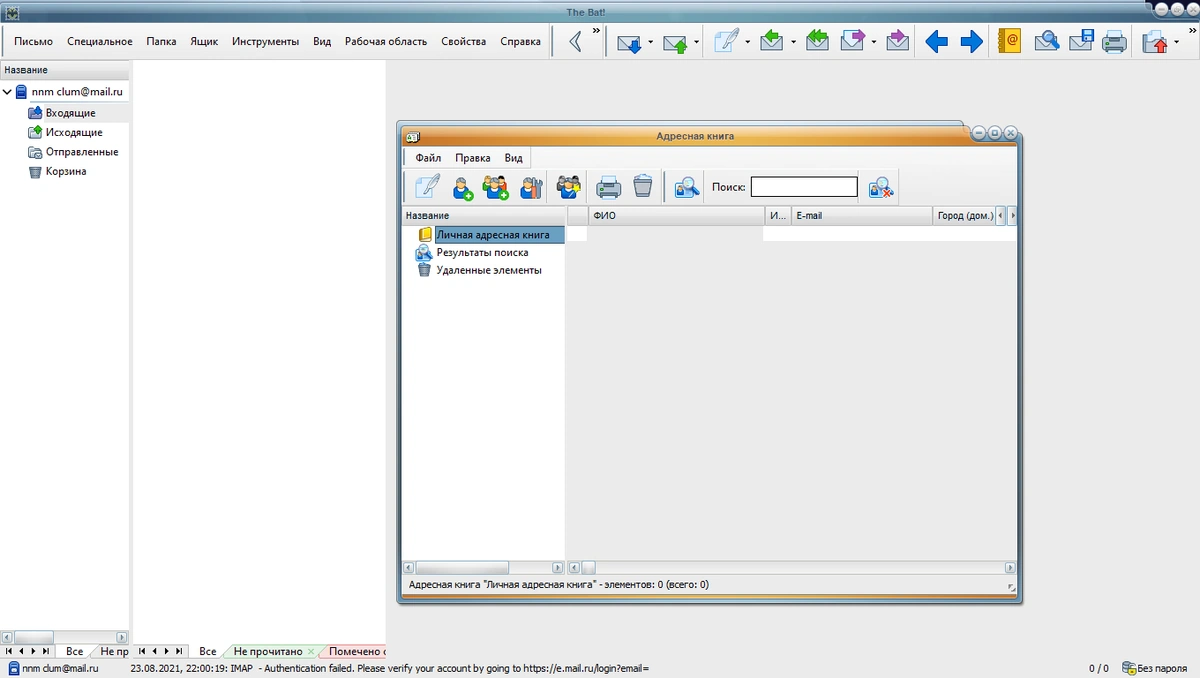Click the Название header in address book
1200x678 pixels.
[x=483, y=215]
